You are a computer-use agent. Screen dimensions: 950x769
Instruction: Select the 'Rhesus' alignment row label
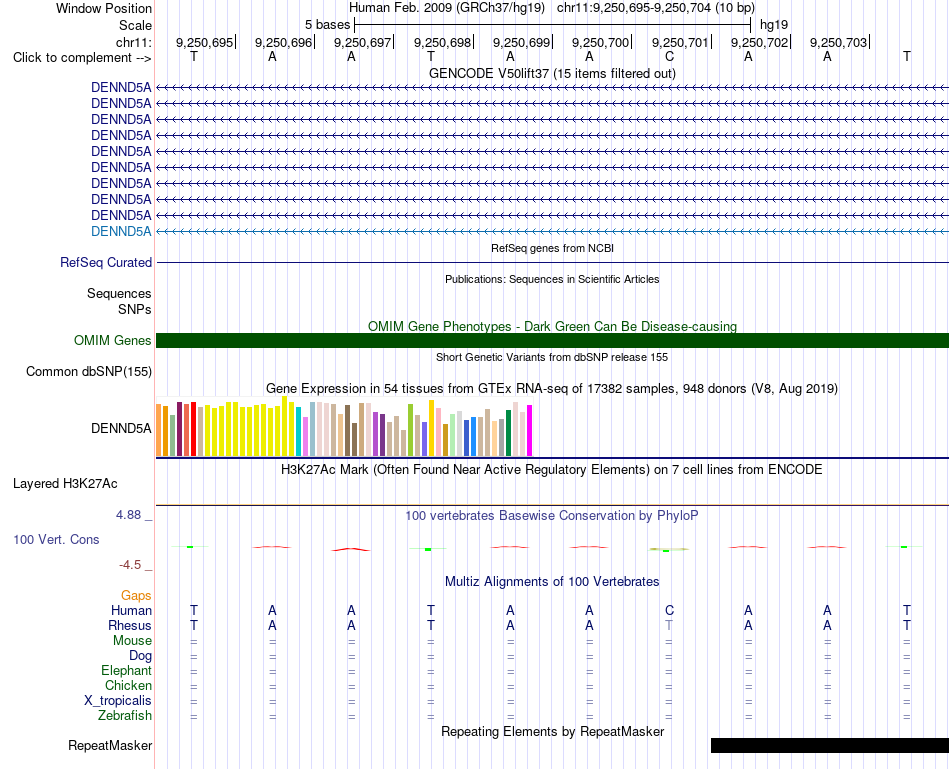[130, 625]
